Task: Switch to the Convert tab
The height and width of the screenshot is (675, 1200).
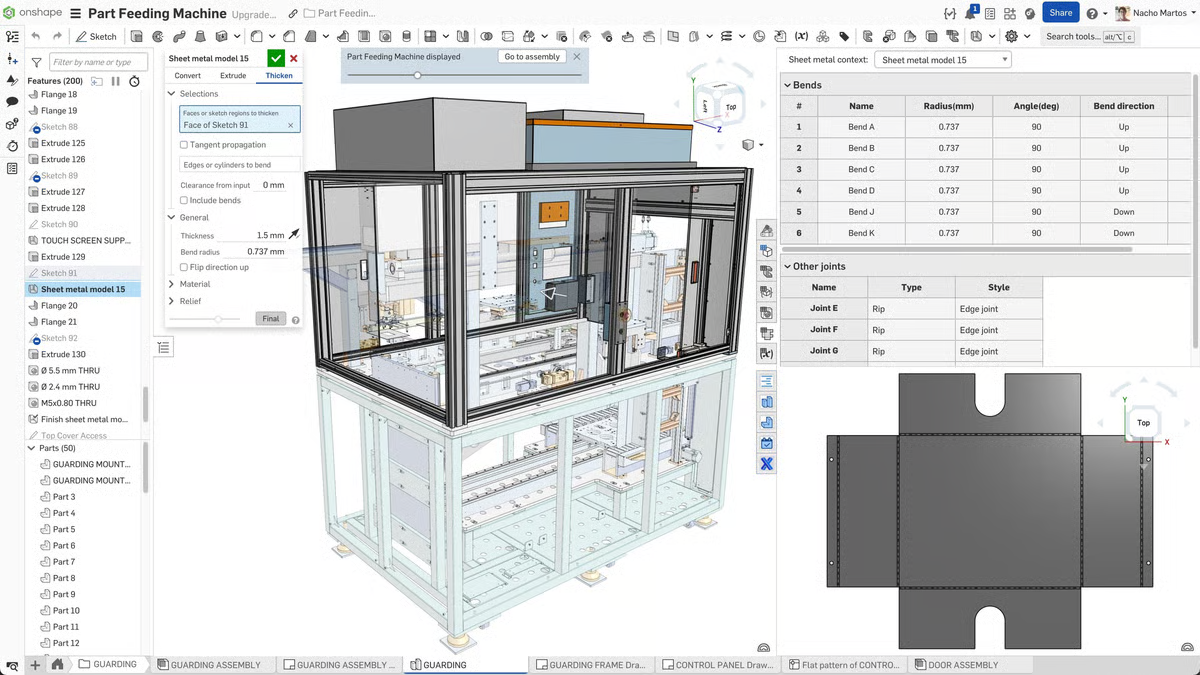Action: [187, 76]
